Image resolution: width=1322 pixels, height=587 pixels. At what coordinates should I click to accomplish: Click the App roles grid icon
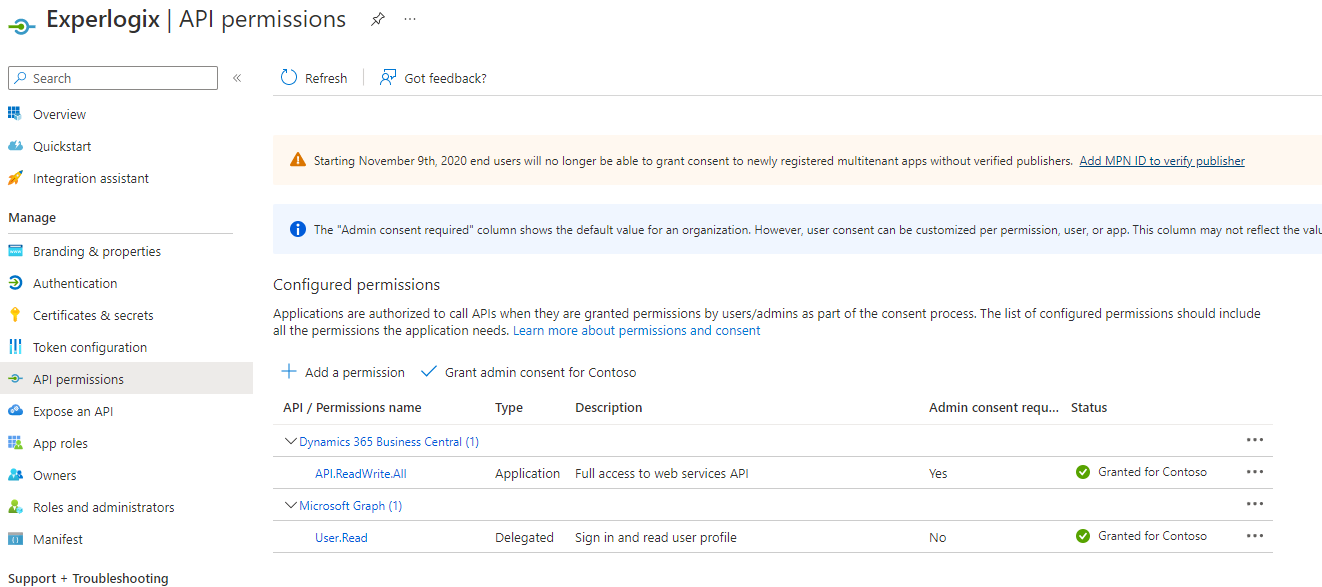pos(15,443)
